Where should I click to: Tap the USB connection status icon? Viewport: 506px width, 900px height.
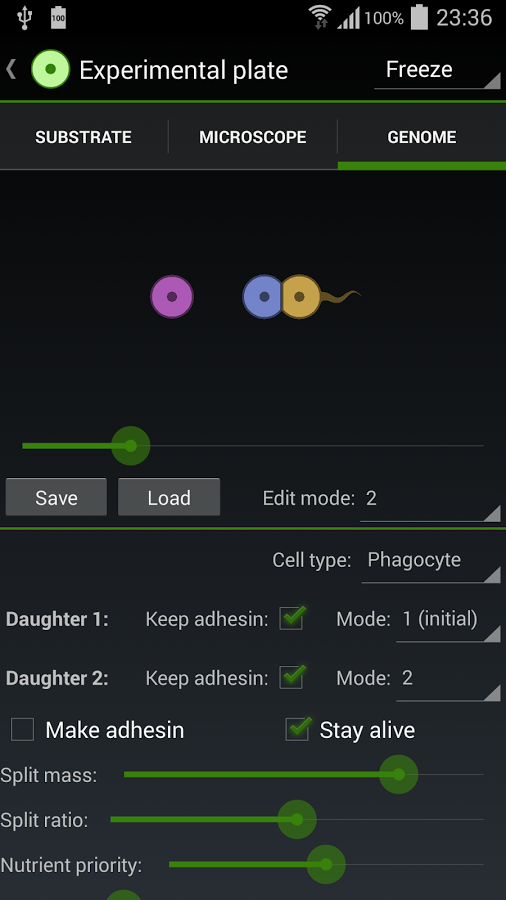coord(24,17)
